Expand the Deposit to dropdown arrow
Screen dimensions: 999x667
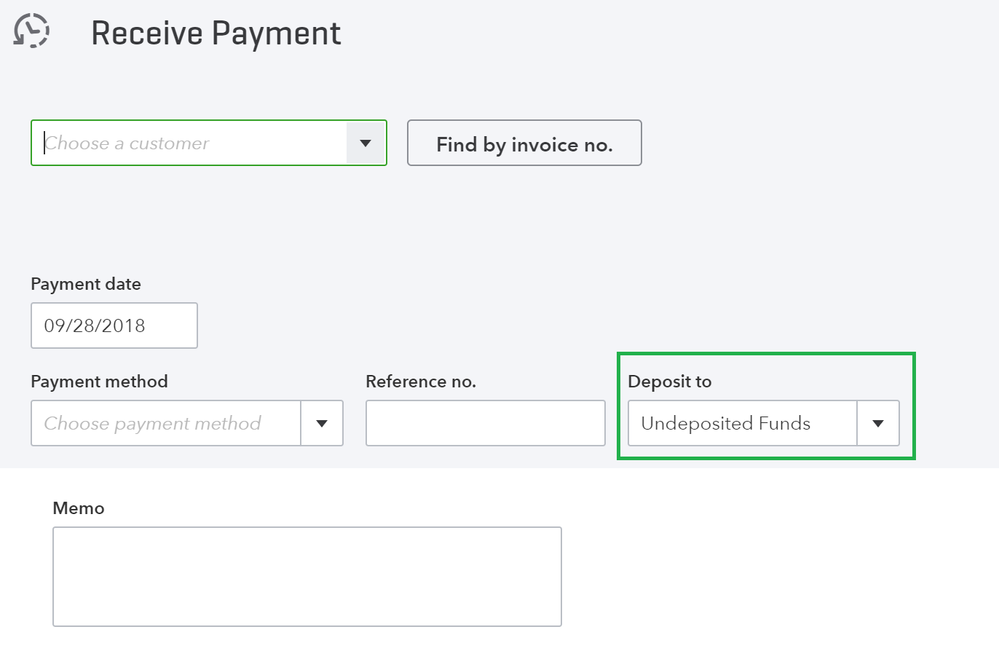878,423
